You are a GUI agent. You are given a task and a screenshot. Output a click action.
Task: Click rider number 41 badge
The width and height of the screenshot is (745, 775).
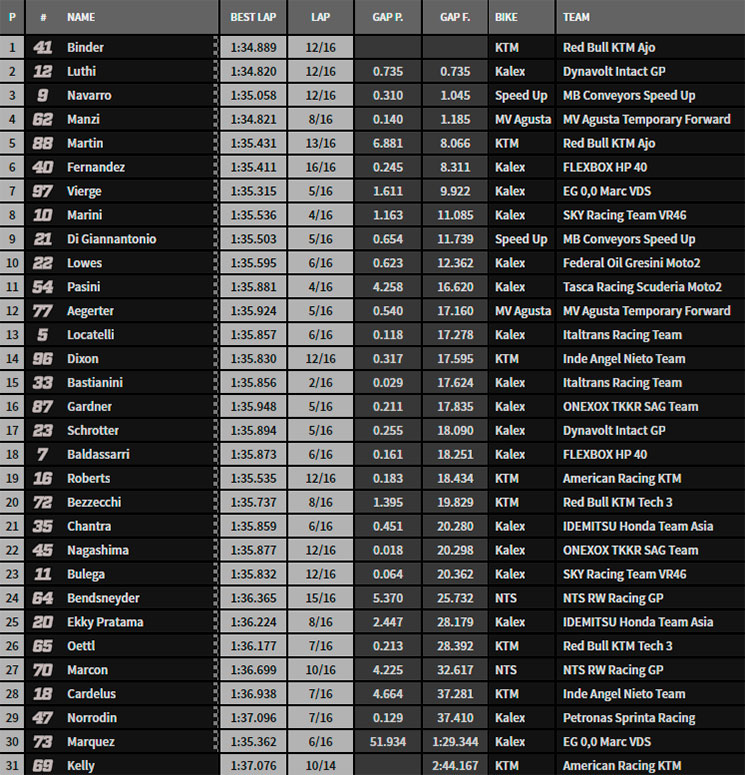[x=43, y=47]
